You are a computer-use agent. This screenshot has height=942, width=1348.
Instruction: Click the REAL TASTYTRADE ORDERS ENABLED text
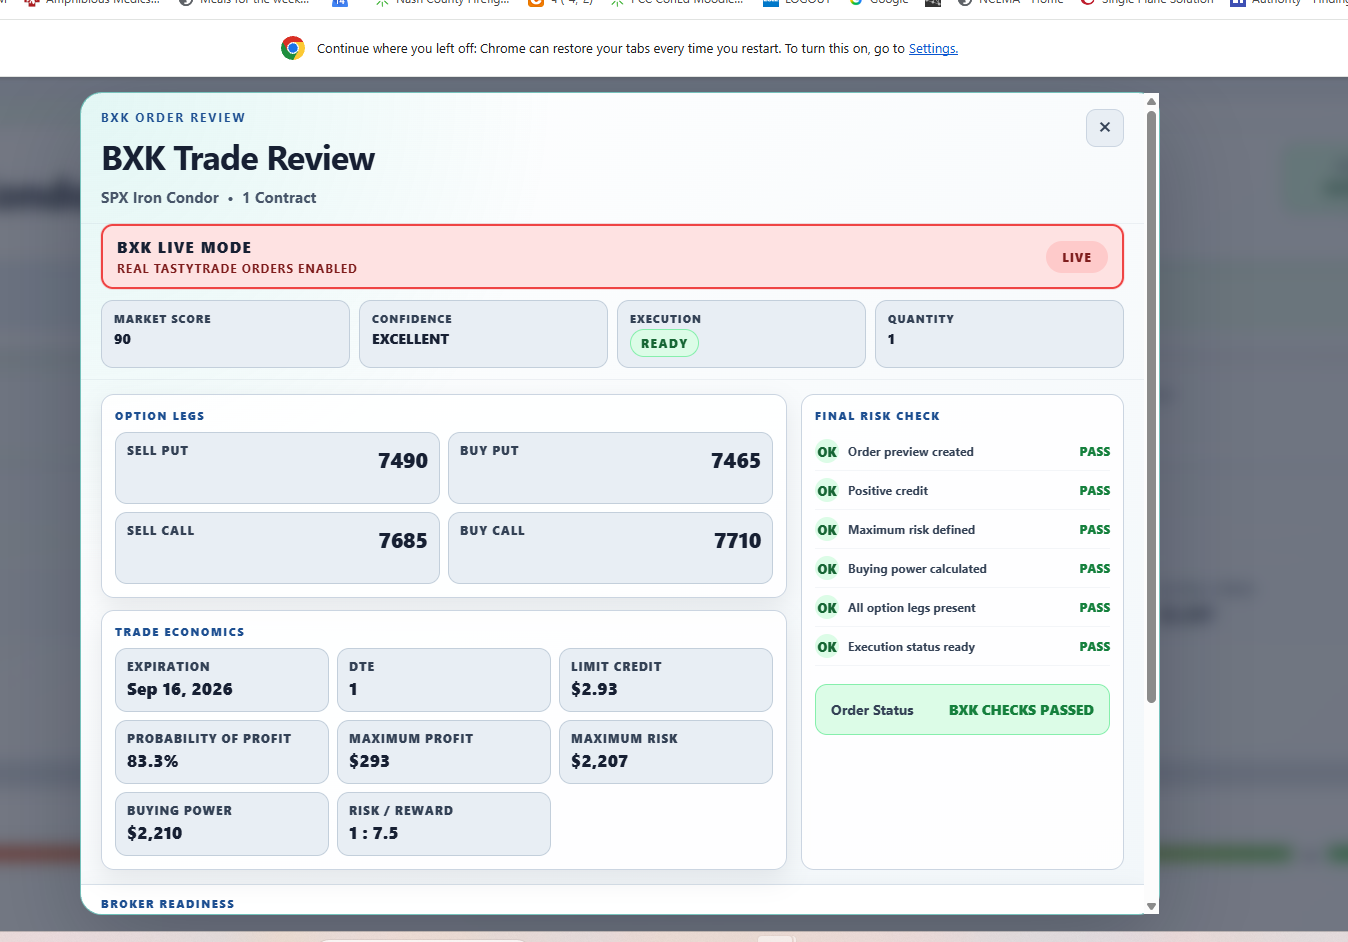237,268
